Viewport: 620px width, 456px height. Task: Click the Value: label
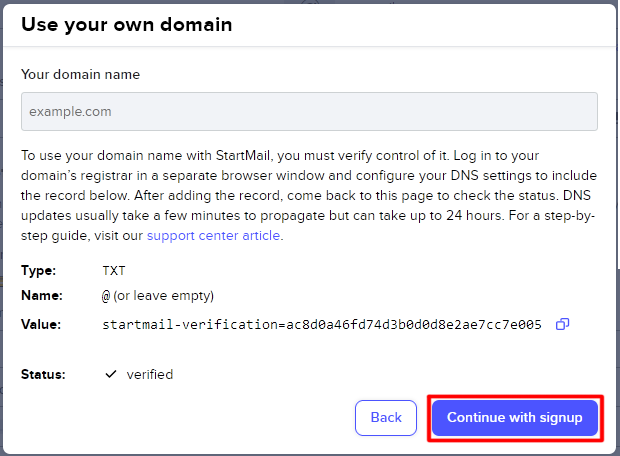[41, 324]
